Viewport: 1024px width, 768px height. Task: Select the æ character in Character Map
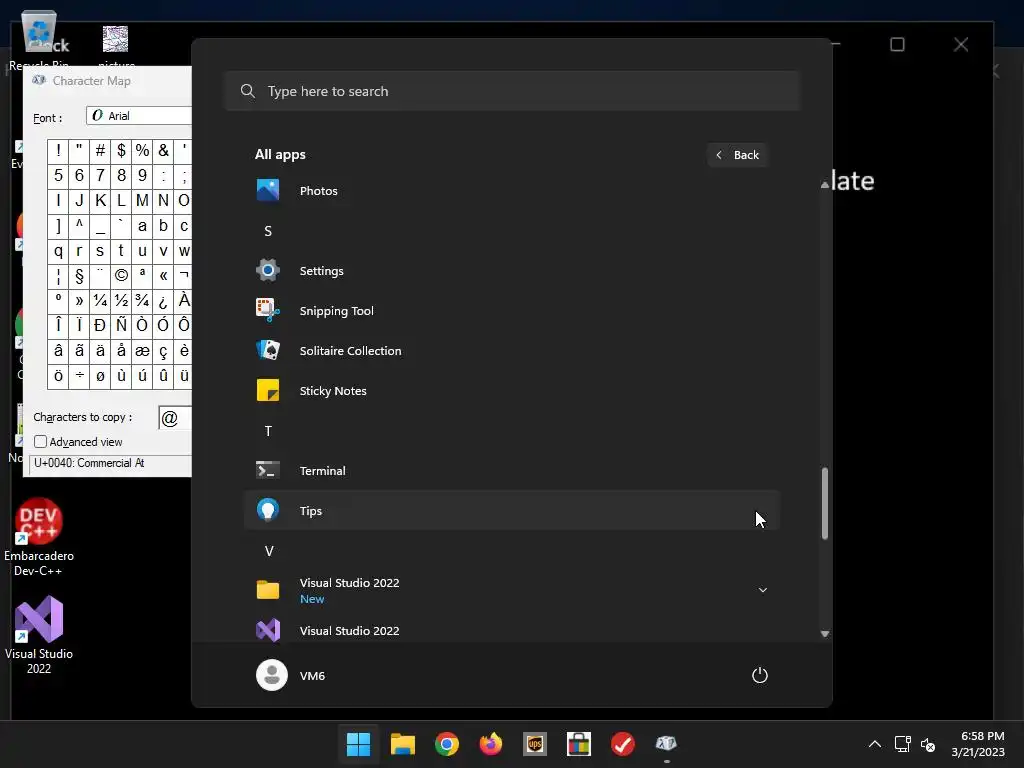(x=142, y=351)
